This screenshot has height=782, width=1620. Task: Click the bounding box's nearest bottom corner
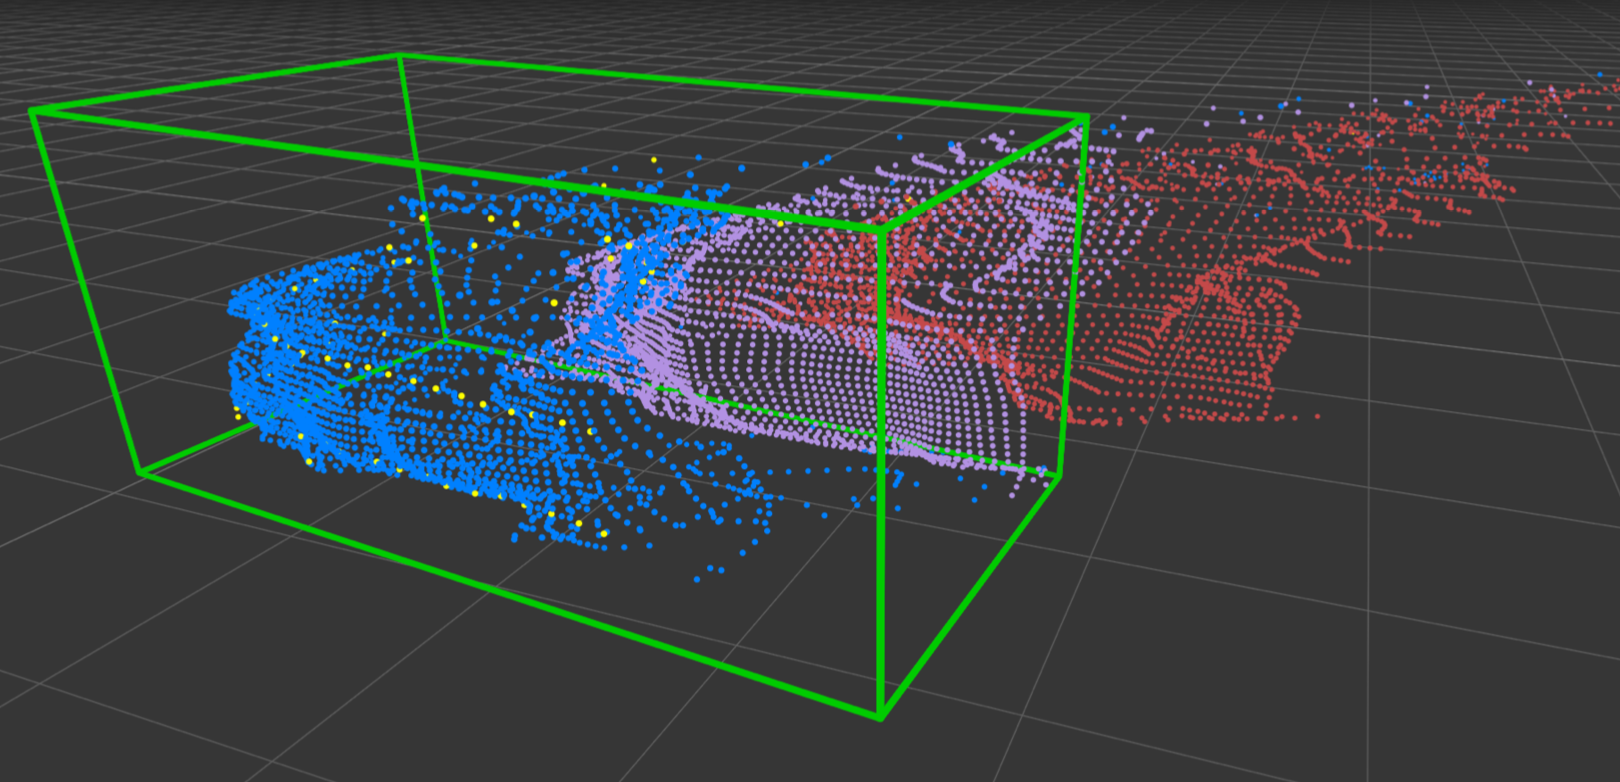pyautogui.click(x=881, y=716)
